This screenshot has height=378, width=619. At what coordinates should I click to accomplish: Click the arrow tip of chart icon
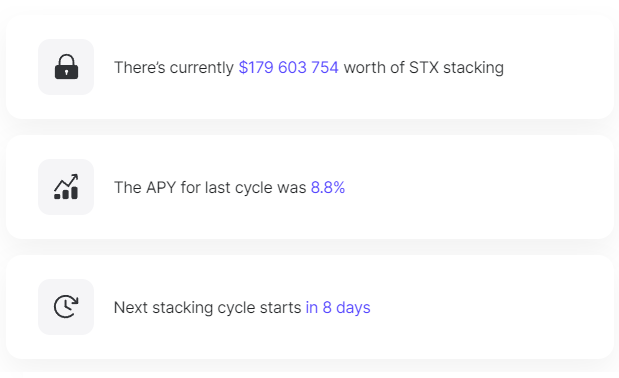pyautogui.click(x=75, y=176)
